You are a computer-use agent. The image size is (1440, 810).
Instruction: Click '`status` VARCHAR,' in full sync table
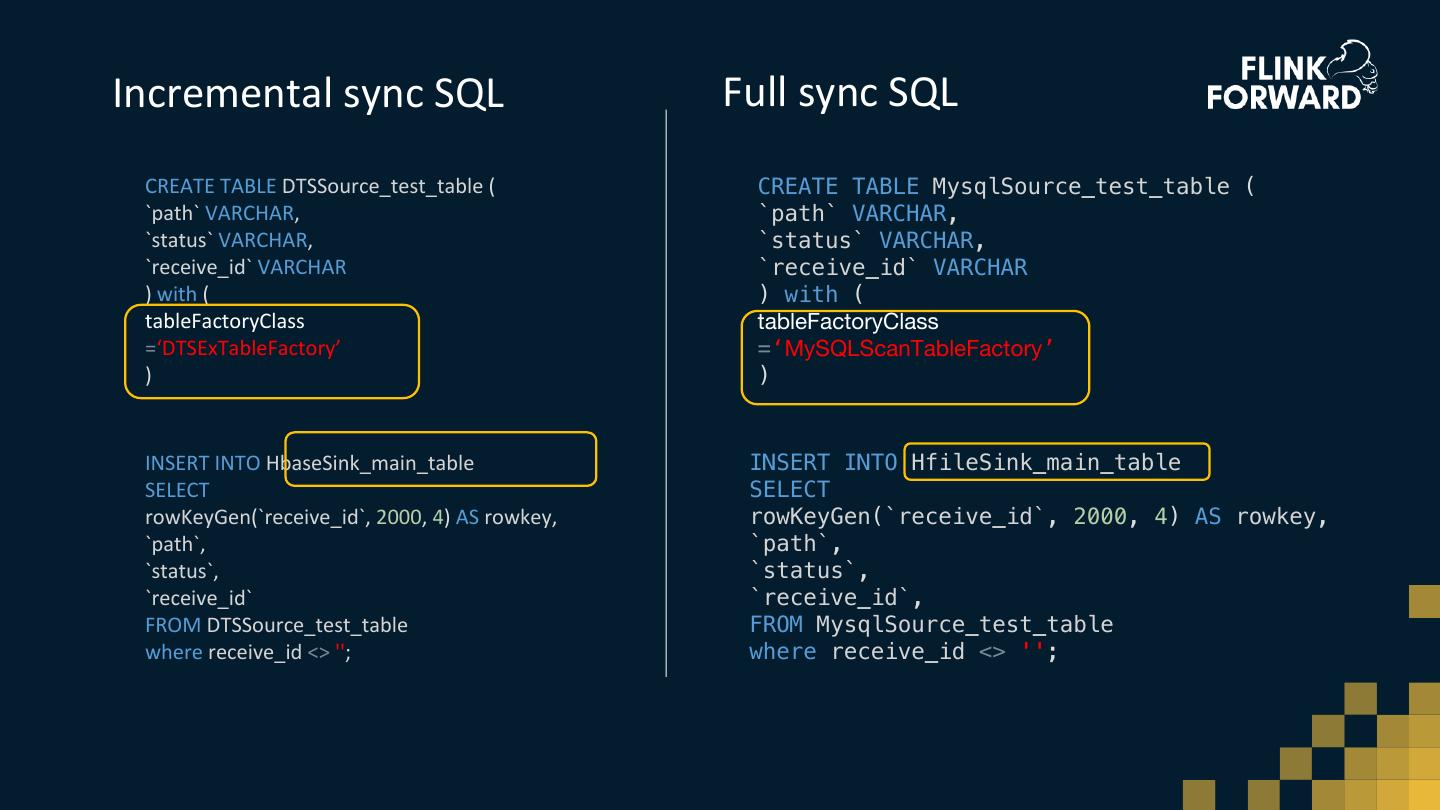[x=872, y=241]
